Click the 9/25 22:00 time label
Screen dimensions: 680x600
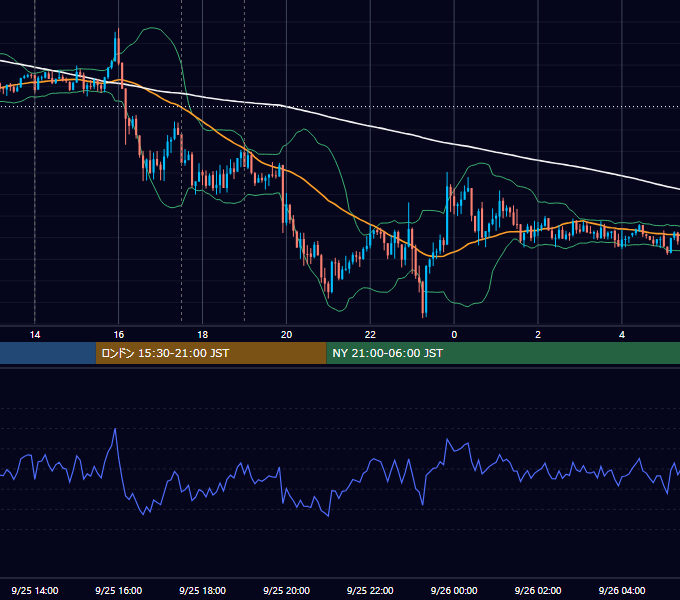(370, 590)
